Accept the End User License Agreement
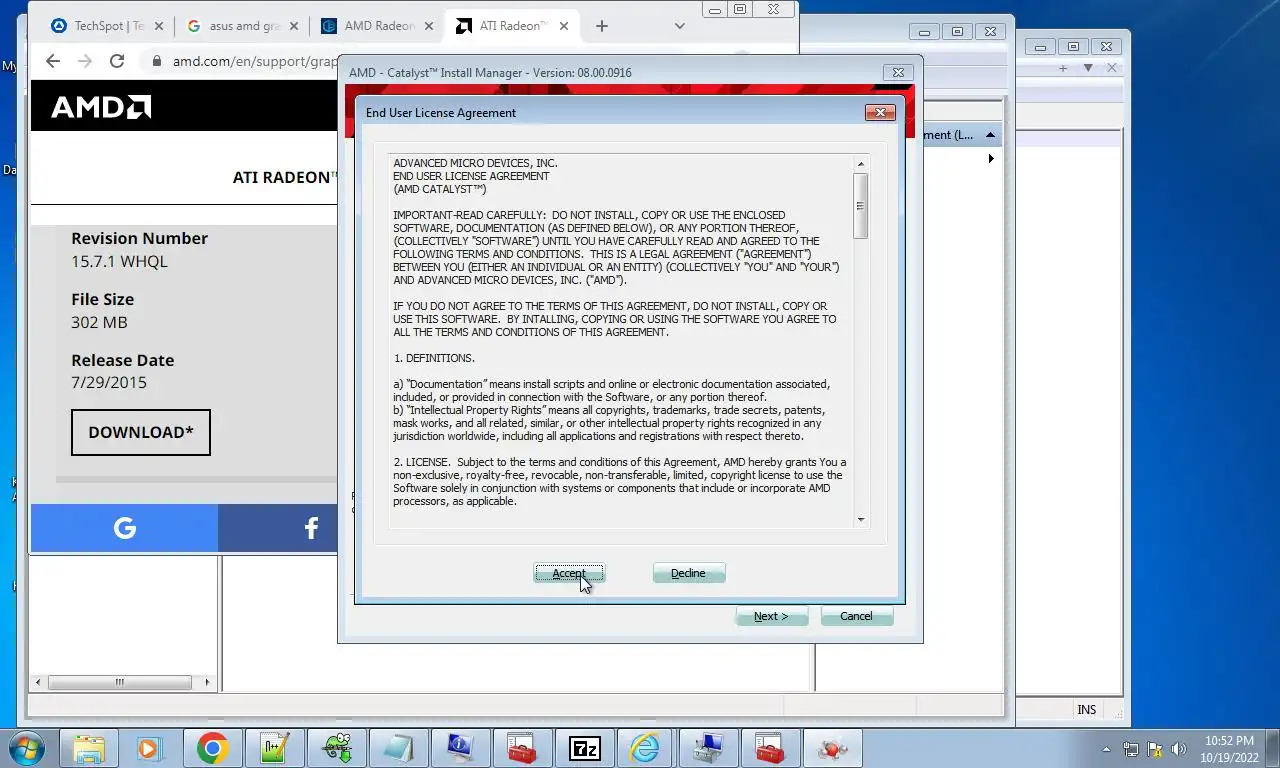This screenshot has height=768, width=1280. coord(569,573)
